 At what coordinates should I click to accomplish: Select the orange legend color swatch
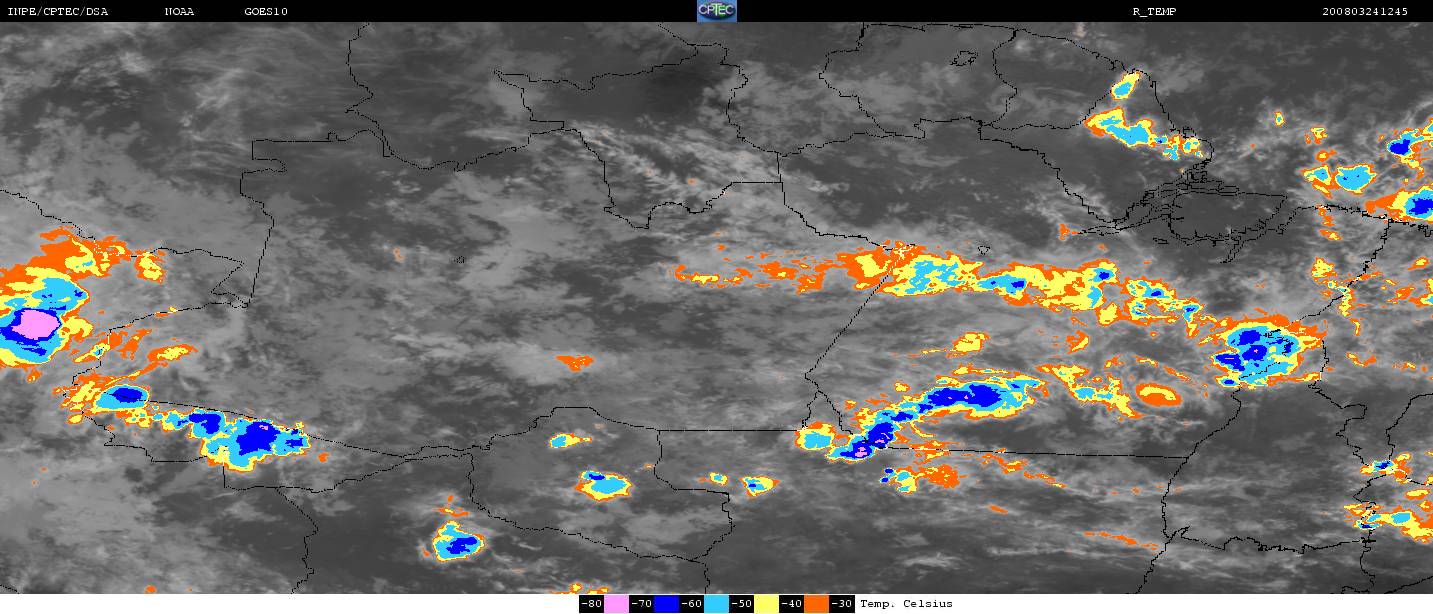(x=816, y=604)
